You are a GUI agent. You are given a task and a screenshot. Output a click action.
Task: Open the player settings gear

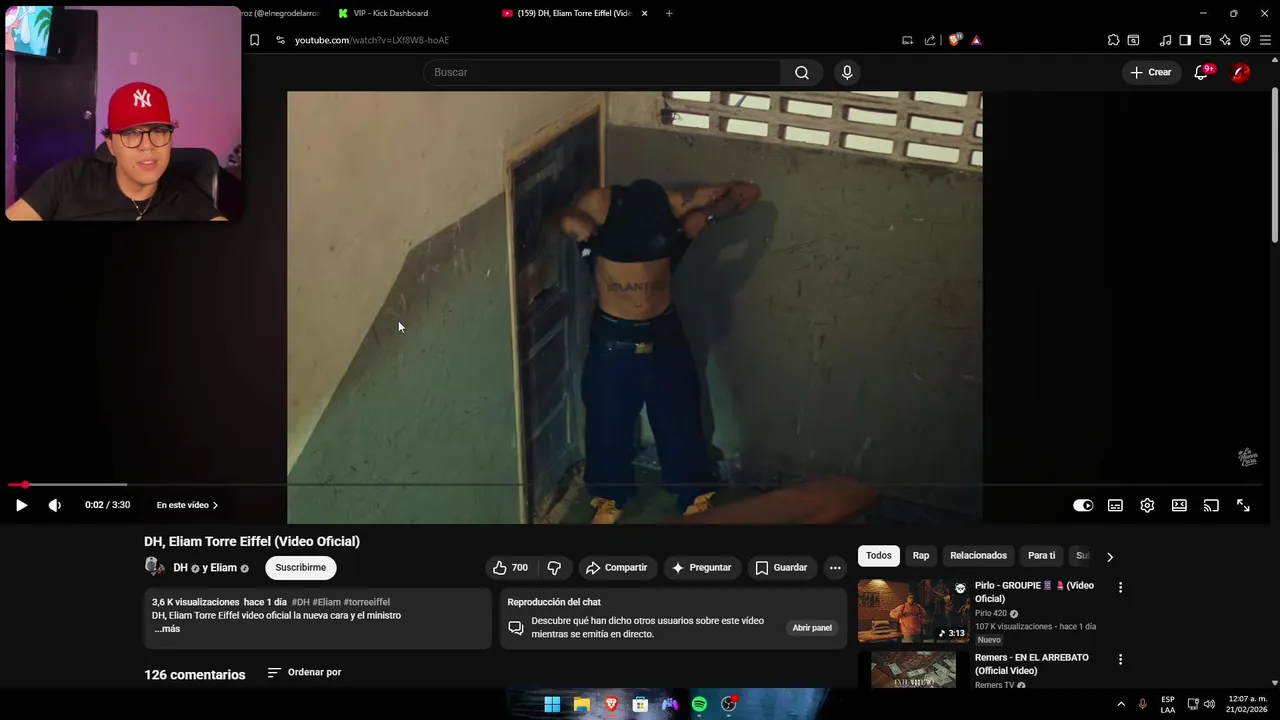point(1147,505)
